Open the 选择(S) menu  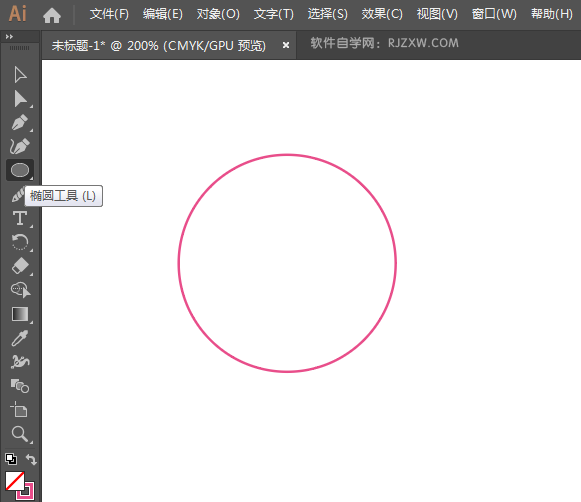pyautogui.click(x=328, y=14)
